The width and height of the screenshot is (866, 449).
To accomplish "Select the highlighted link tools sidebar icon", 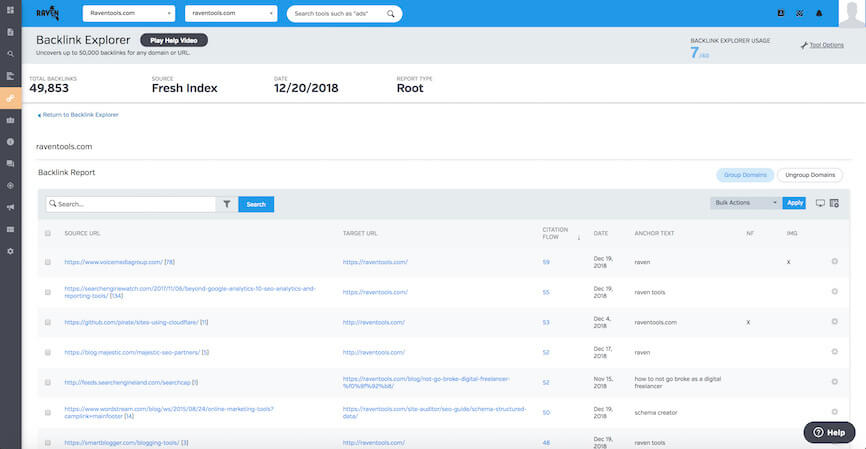I will point(10,98).
